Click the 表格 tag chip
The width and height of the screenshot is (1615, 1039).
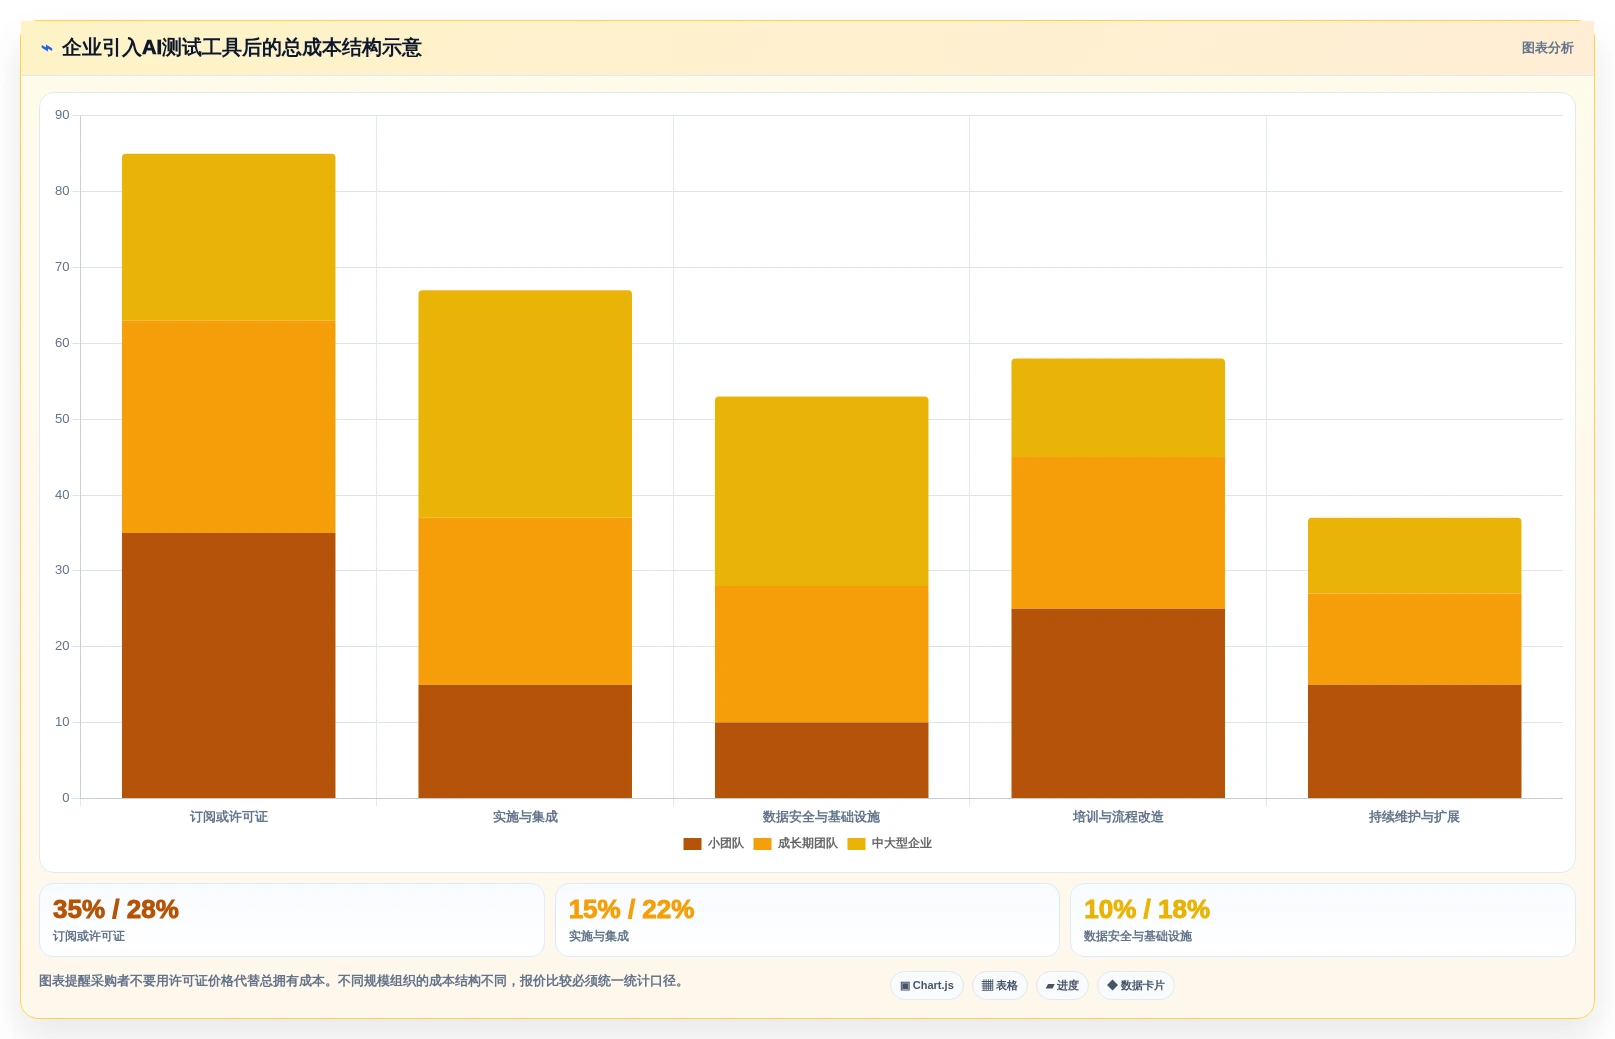(x=1000, y=985)
